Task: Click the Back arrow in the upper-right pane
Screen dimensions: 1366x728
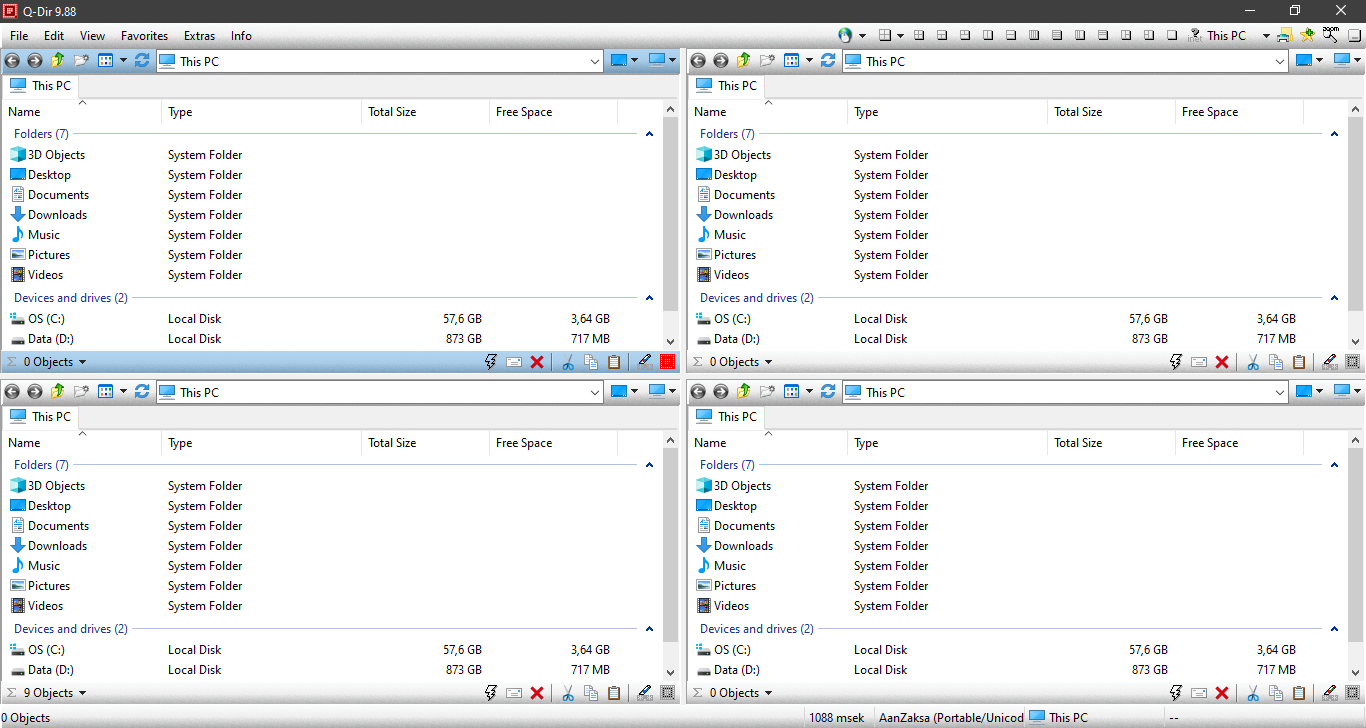Action: (x=698, y=61)
